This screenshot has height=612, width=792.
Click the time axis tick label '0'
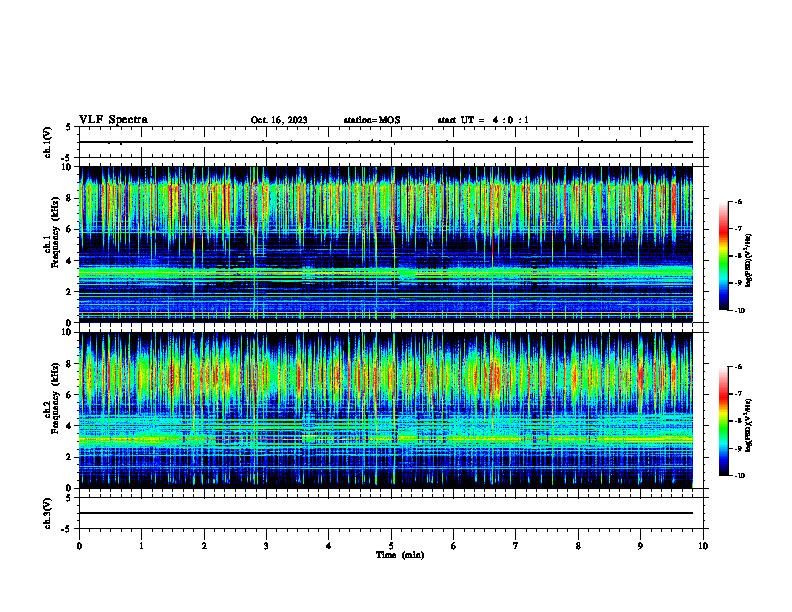click(x=79, y=546)
